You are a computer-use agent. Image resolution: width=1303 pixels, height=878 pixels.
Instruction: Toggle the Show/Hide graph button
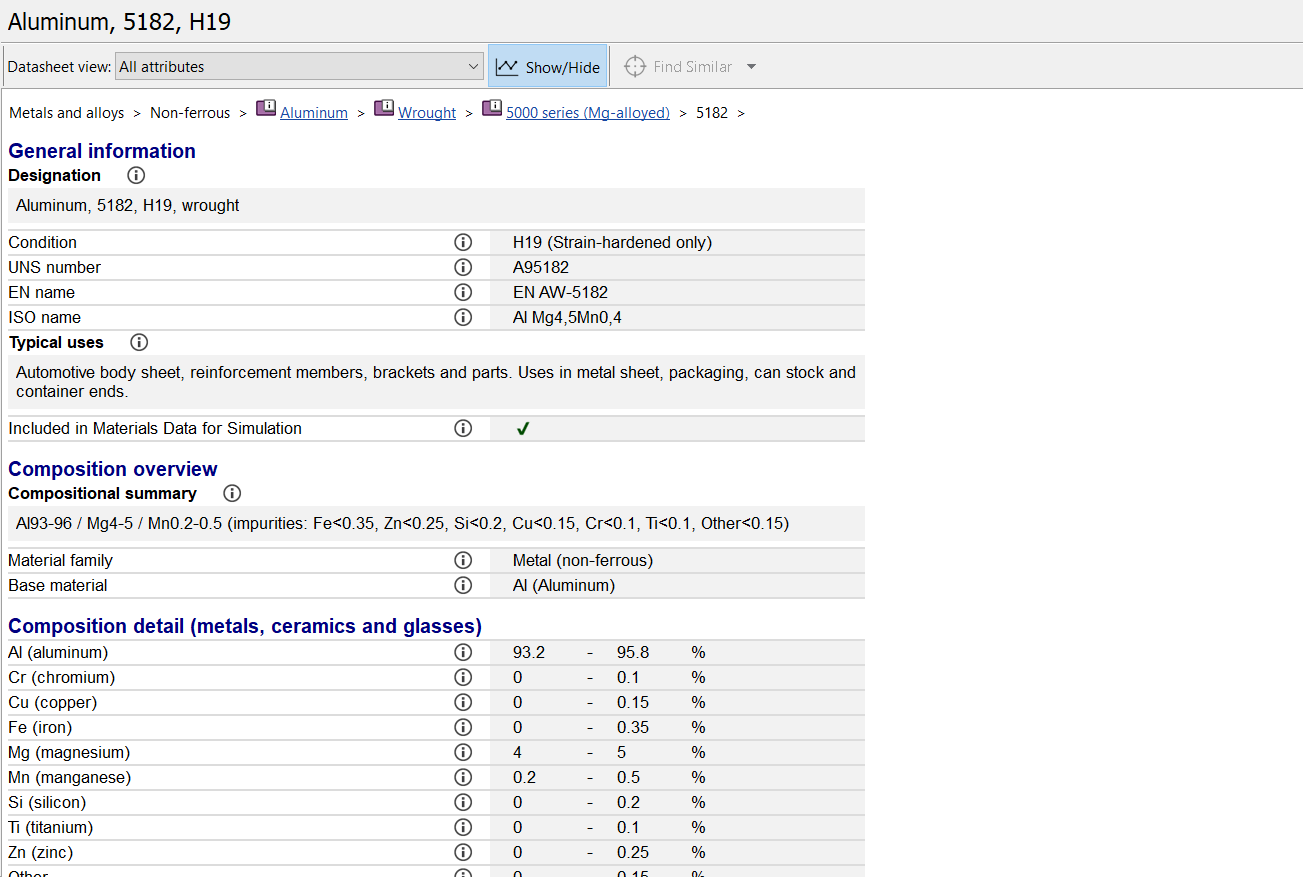click(x=548, y=67)
